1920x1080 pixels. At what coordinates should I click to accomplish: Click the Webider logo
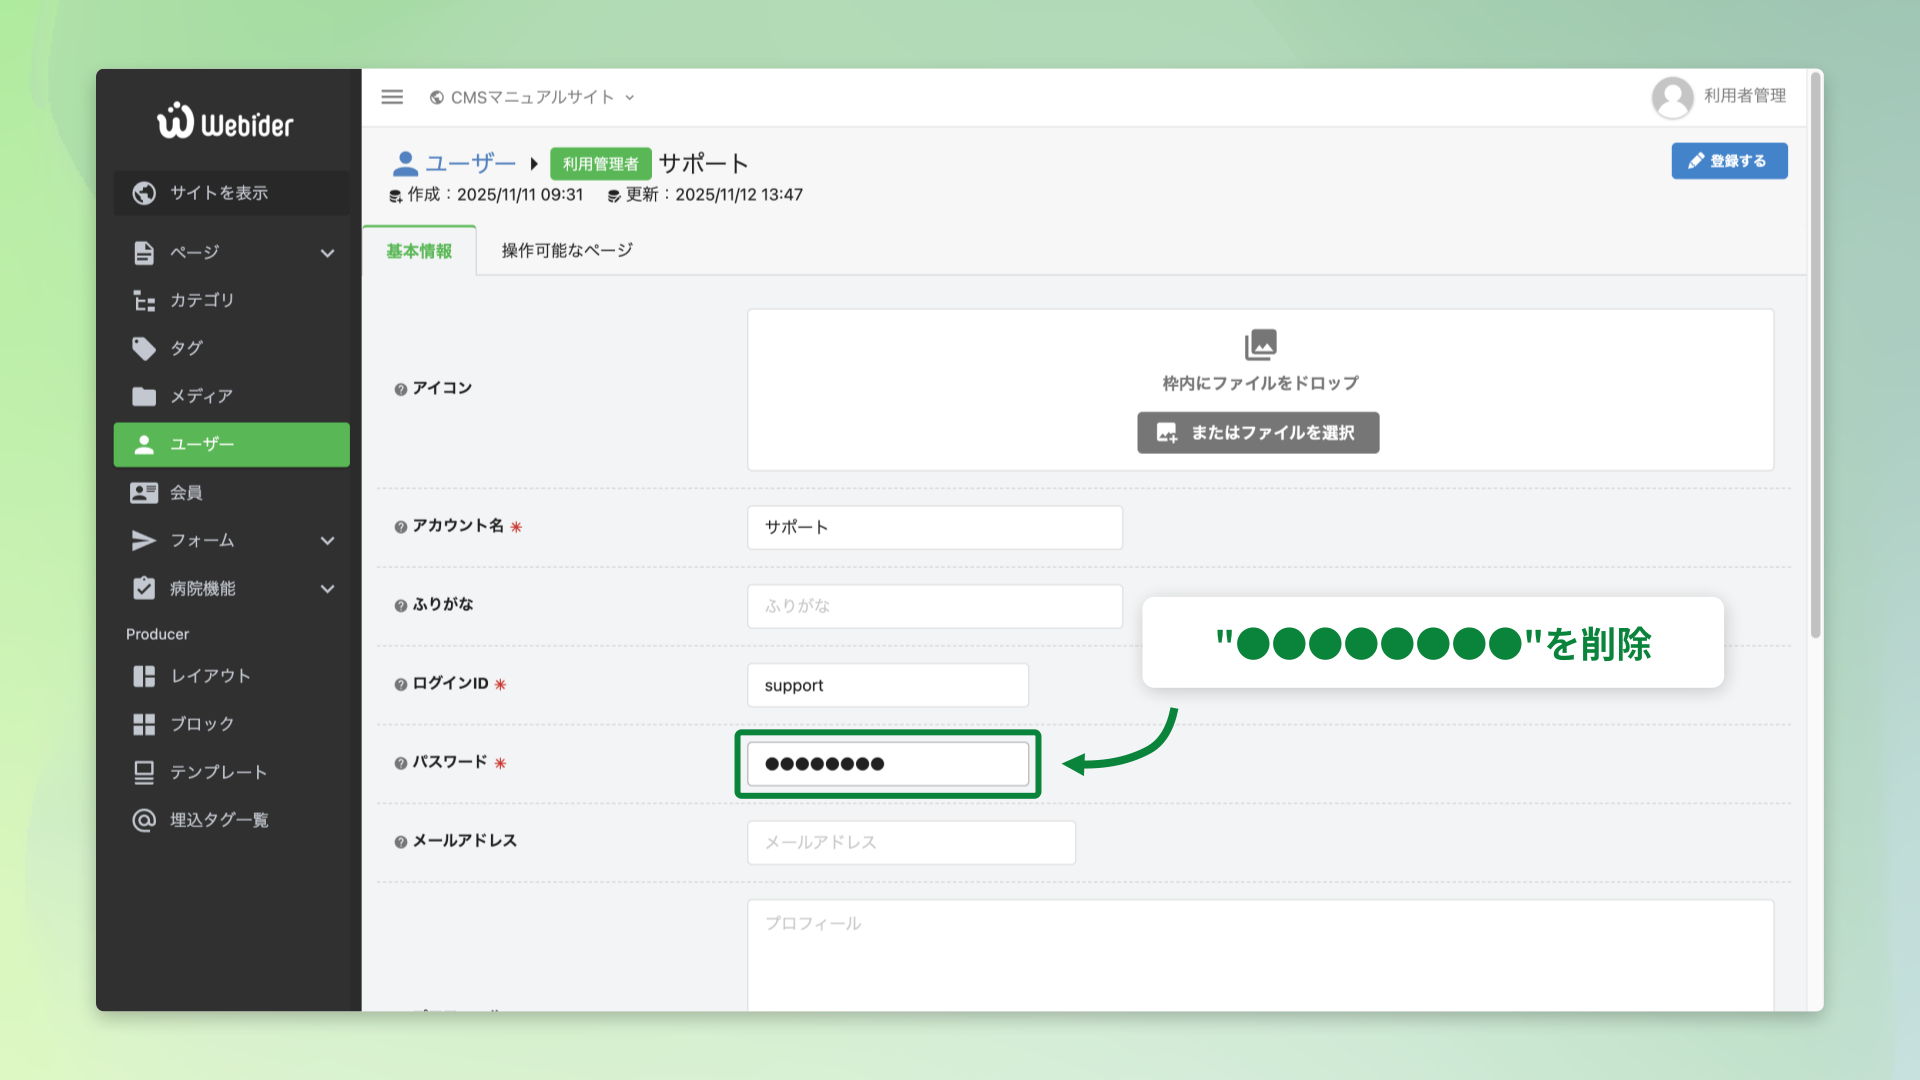point(225,121)
